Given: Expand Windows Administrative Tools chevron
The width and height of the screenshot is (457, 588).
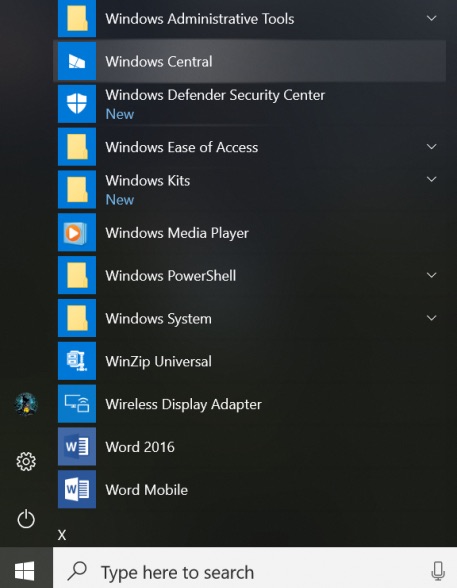Looking at the screenshot, I should 432,18.
